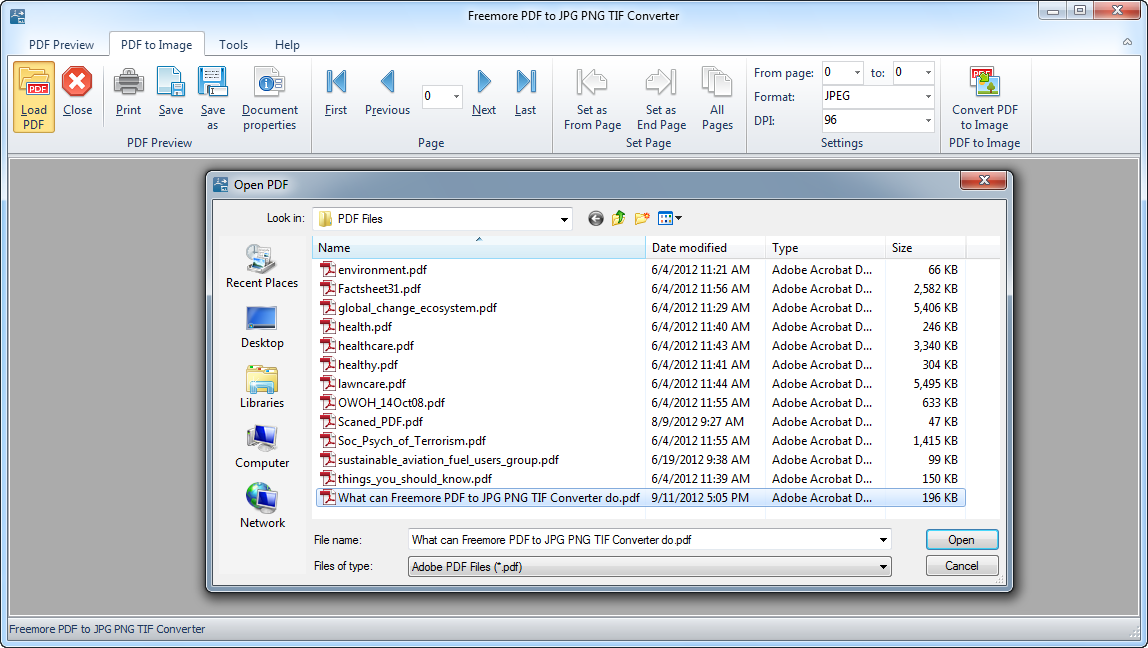
Task: Click the Cancel button in the dialog
Action: [x=962, y=566]
